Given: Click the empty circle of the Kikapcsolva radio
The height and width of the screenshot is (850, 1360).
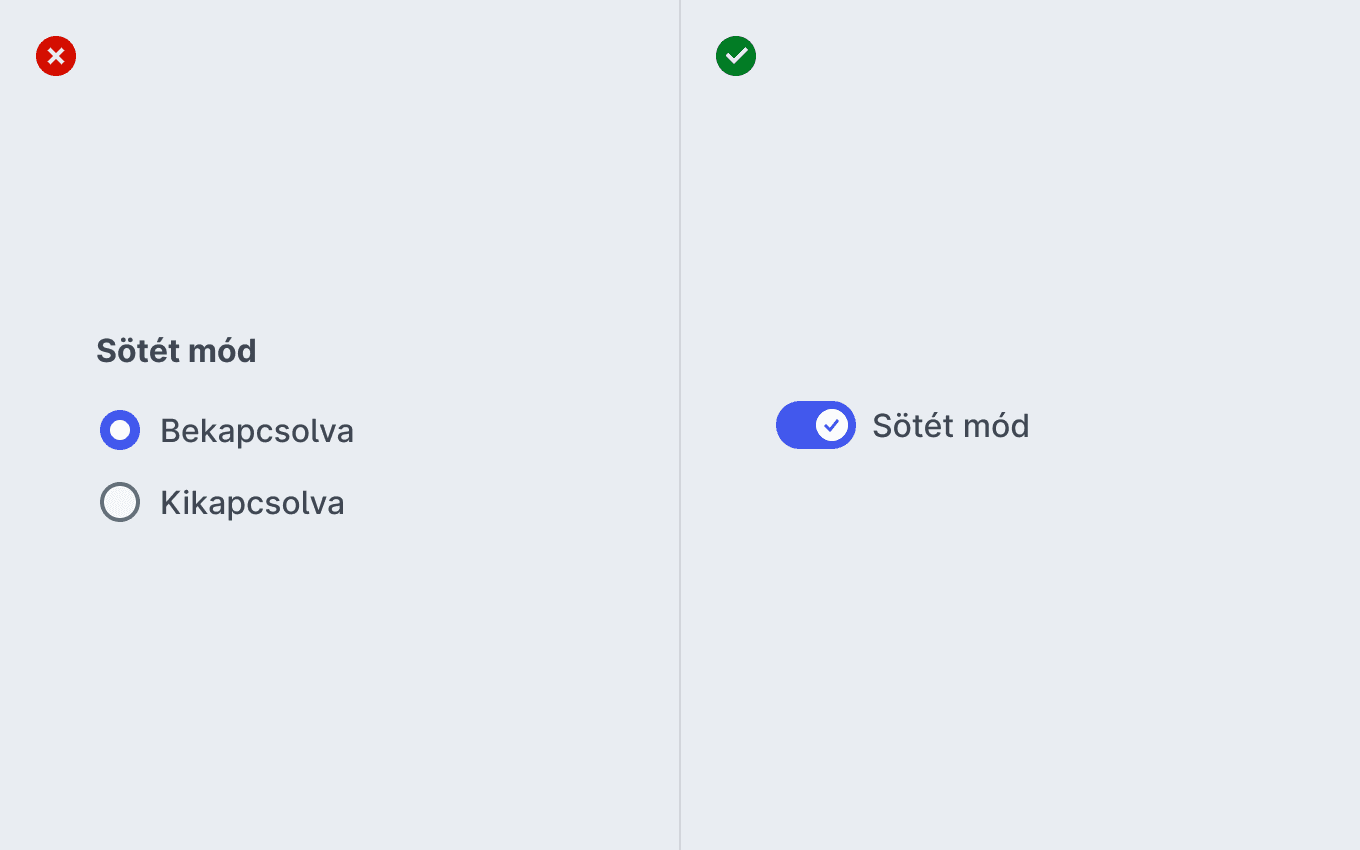Looking at the screenshot, I should coord(120,502).
